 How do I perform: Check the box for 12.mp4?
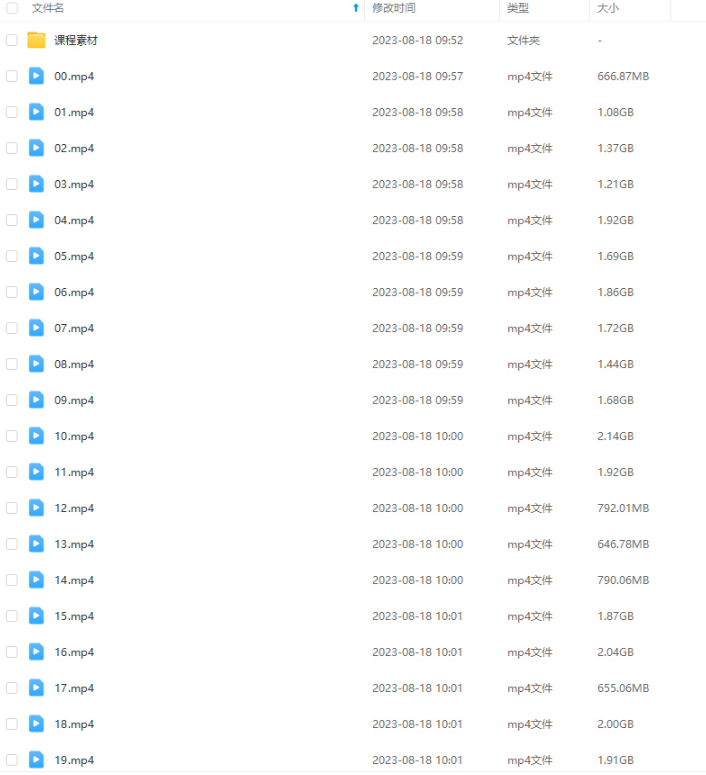tap(12, 508)
